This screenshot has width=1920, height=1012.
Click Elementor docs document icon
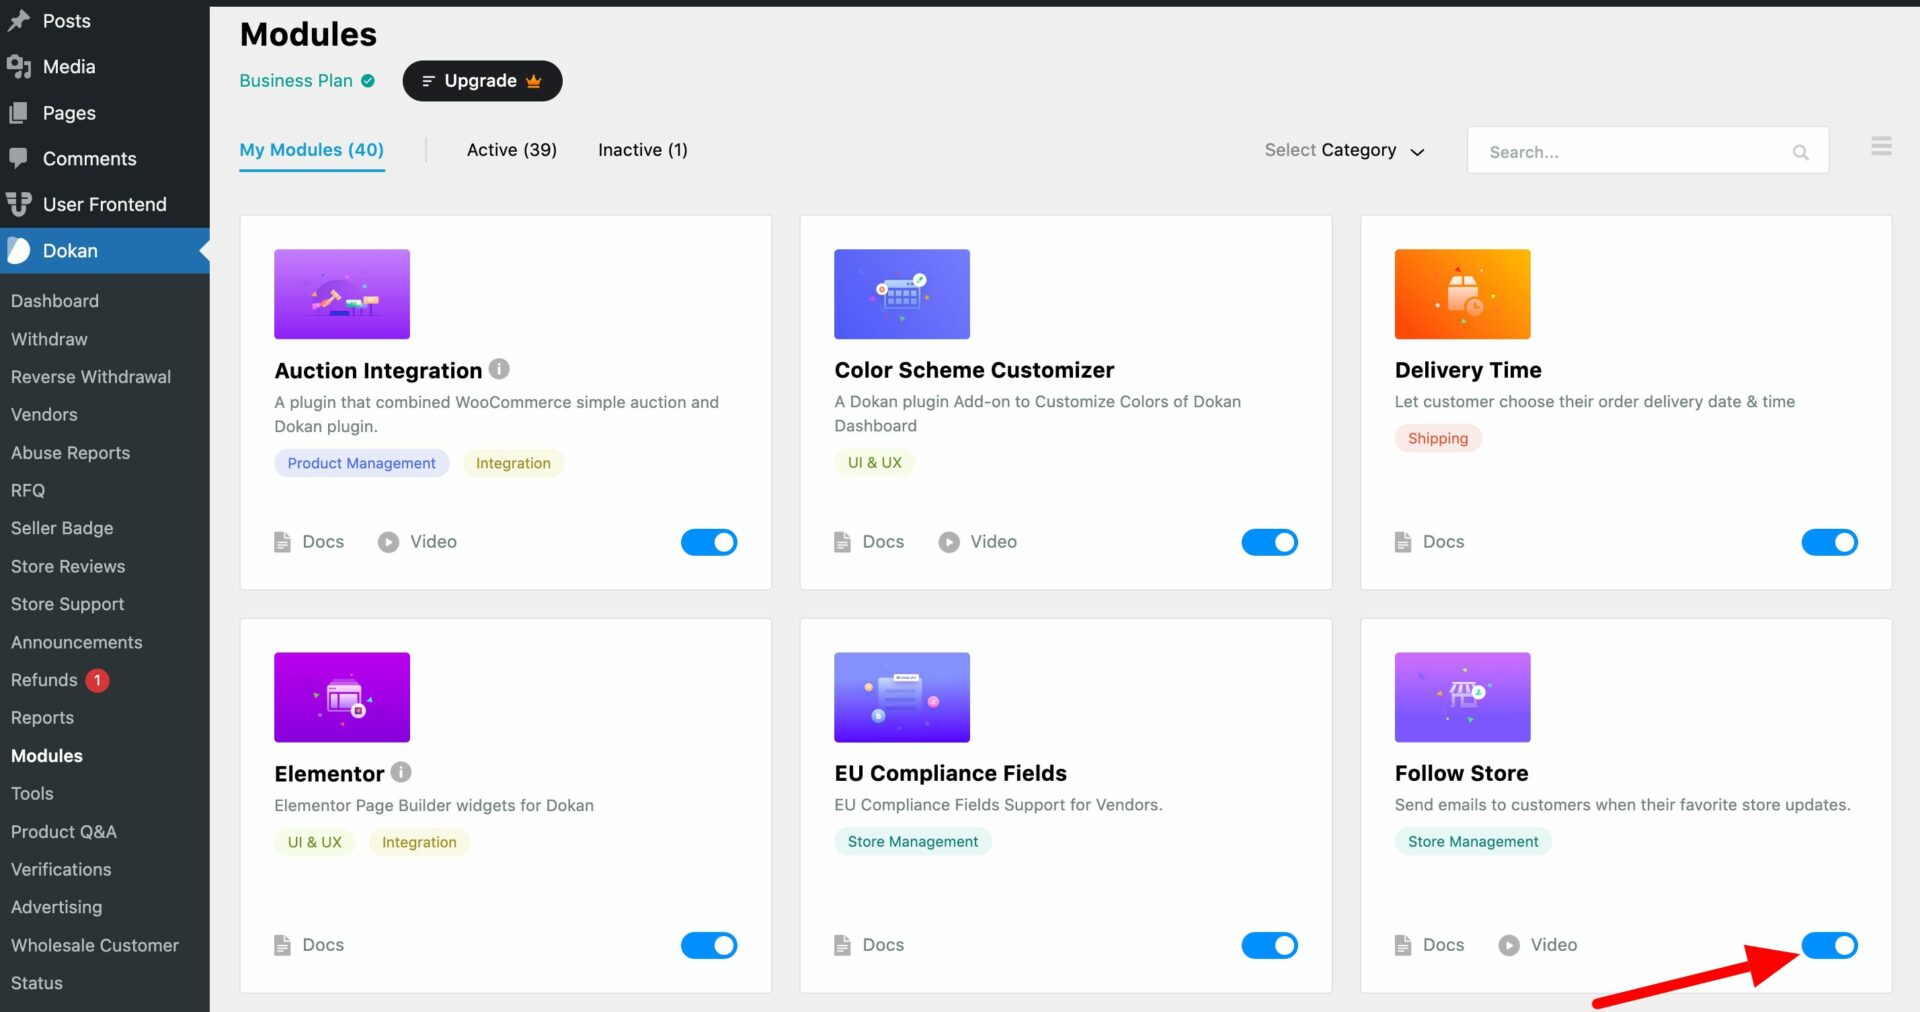282,945
